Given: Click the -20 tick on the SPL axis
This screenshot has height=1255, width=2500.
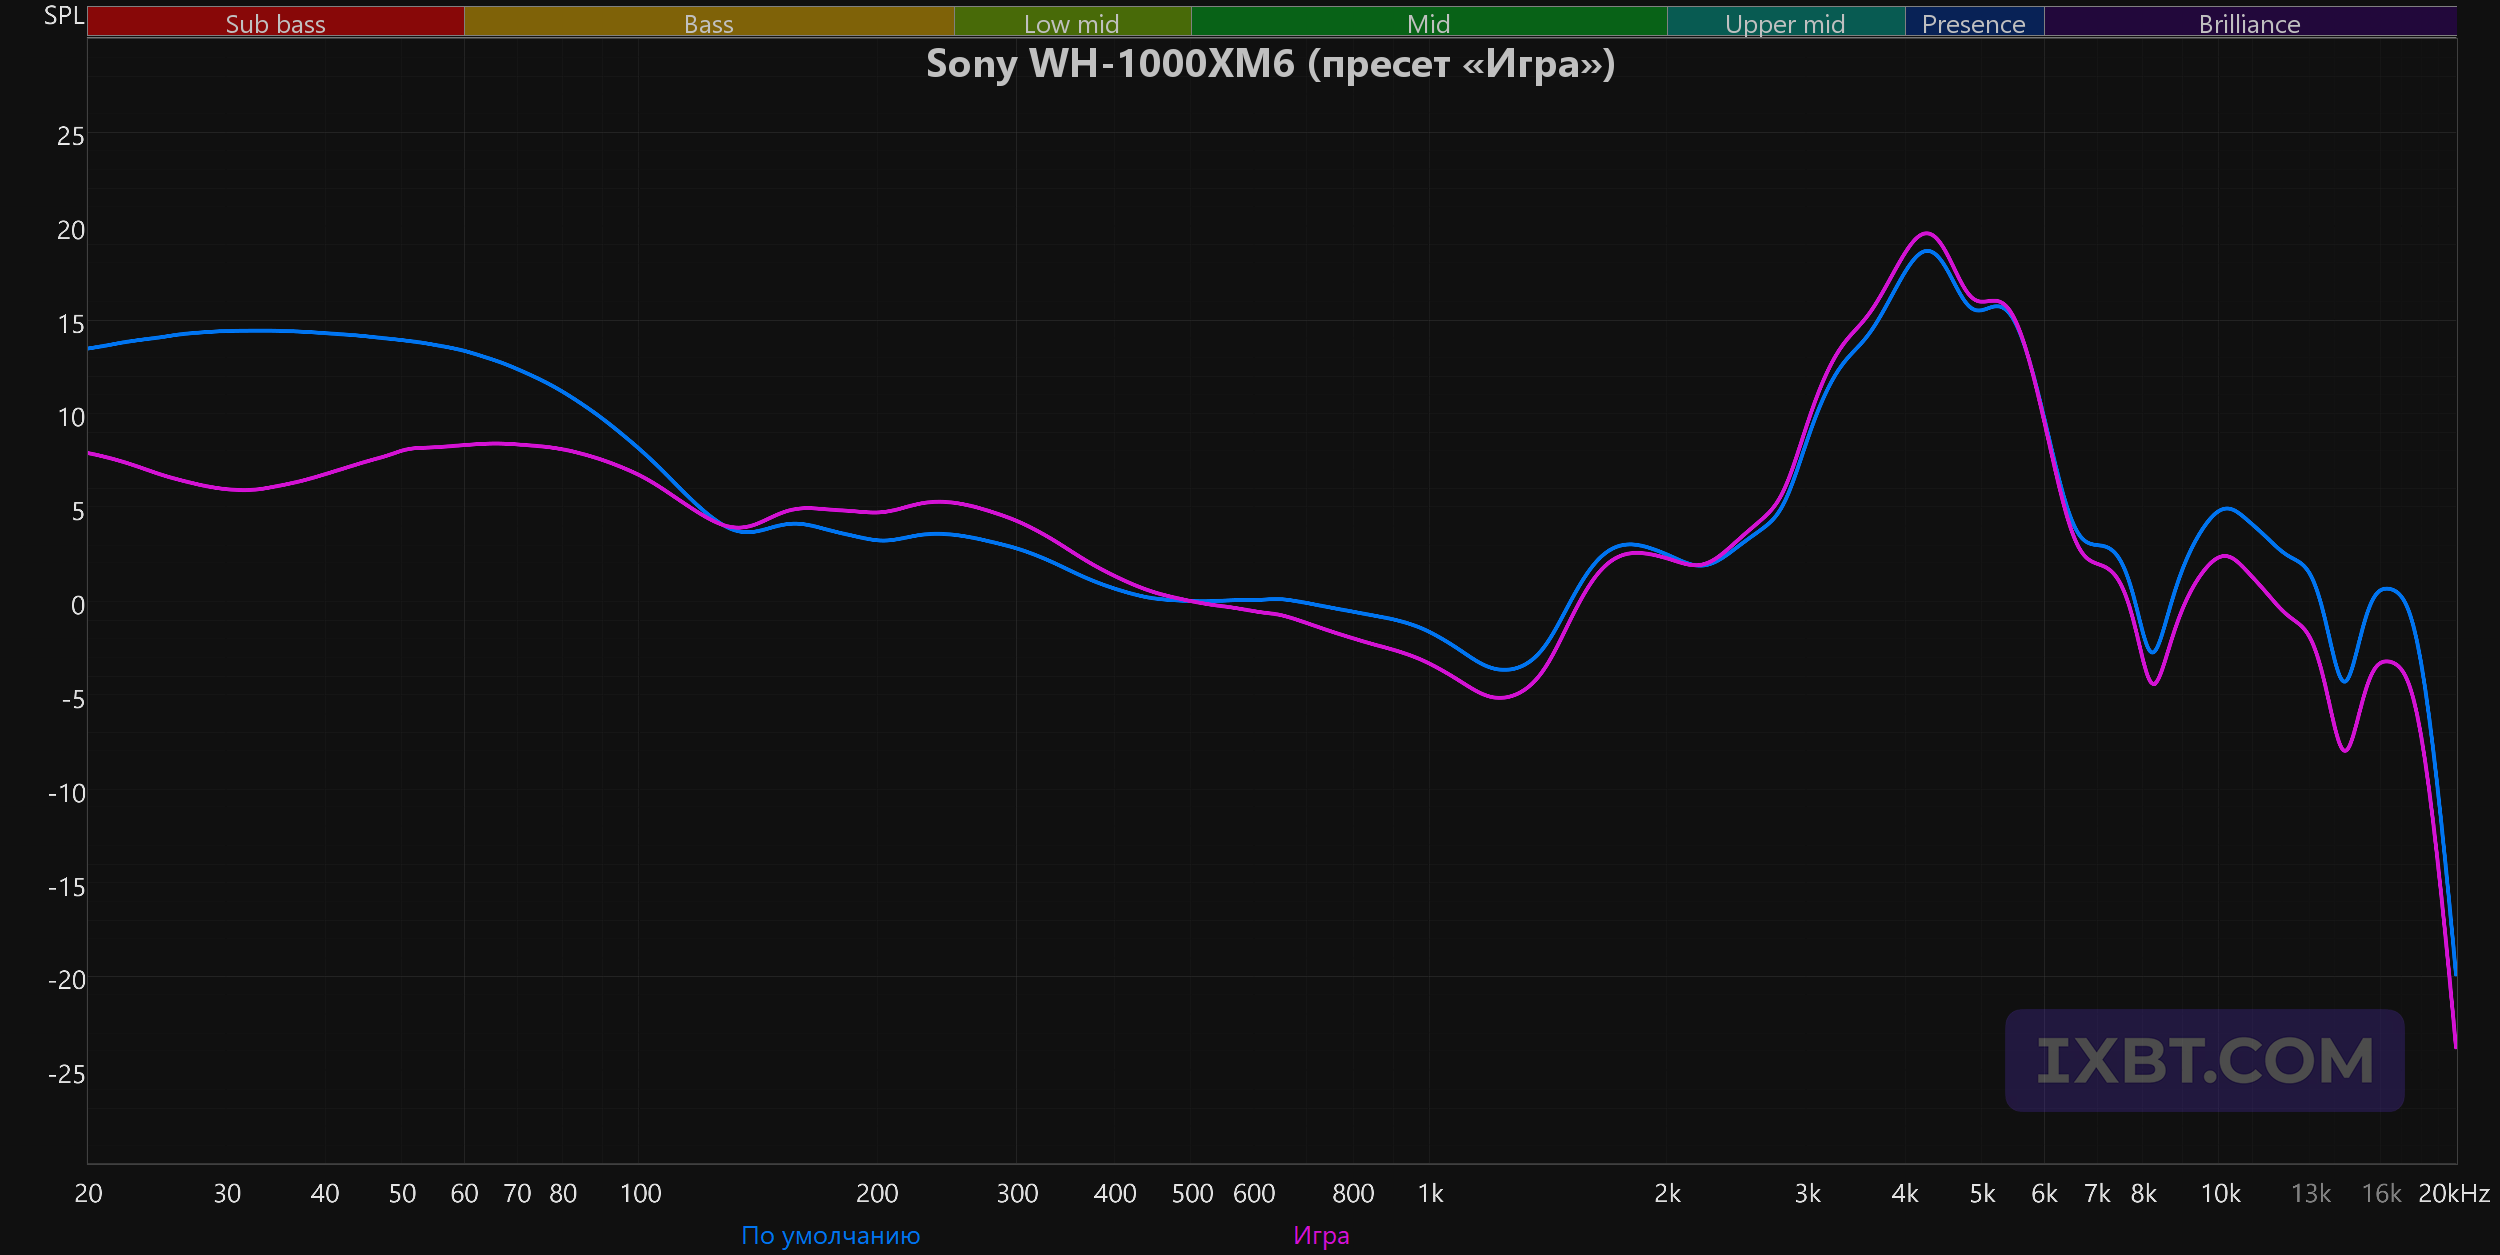Looking at the screenshot, I should pyautogui.click(x=67, y=980).
